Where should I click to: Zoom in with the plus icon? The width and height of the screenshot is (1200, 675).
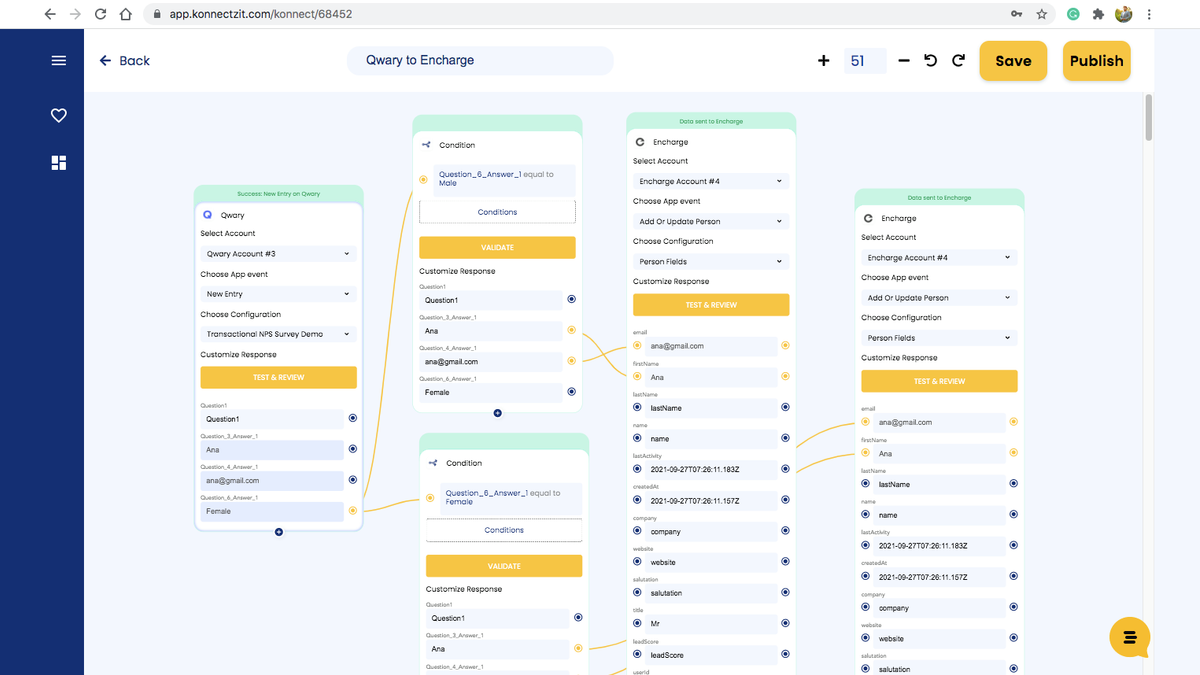pyautogui.click(x=824, y=60)
